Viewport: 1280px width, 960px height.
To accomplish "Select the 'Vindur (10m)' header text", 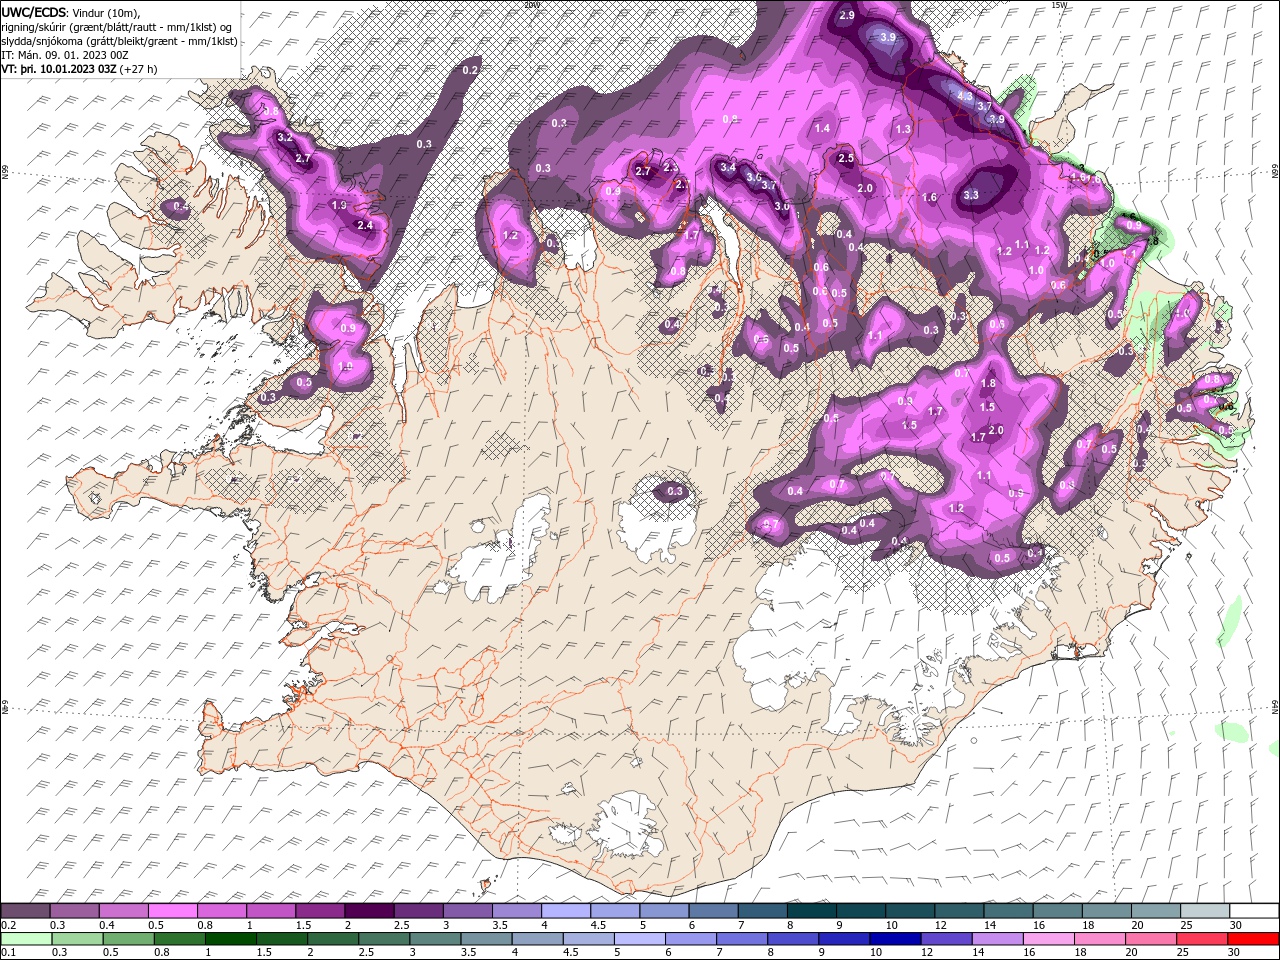I will tap(107, 12).
